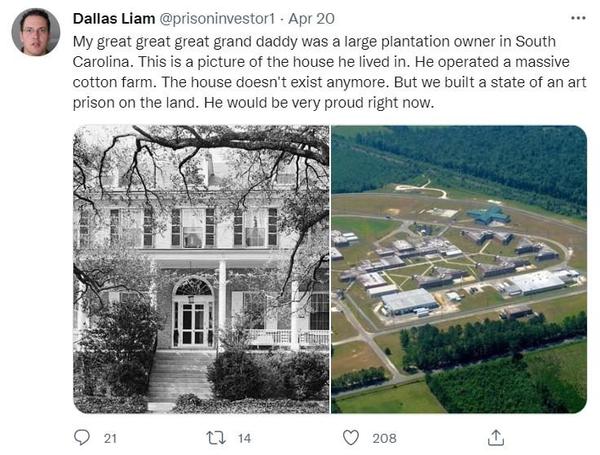Open share menu via upload arrow icon

[496, 437]
